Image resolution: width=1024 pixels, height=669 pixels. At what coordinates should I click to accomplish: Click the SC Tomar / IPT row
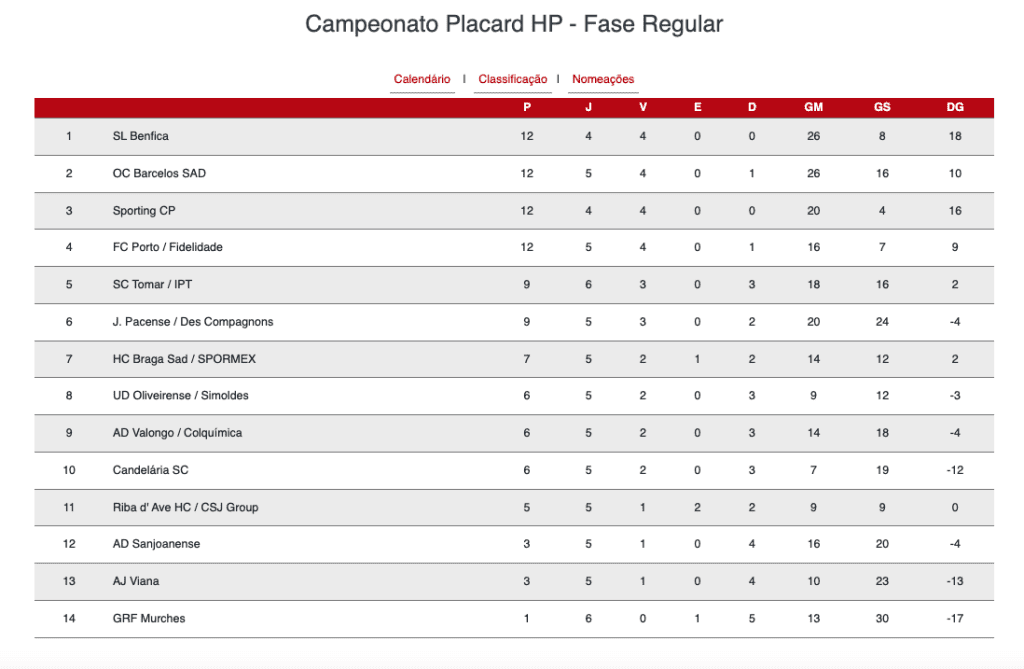(x=514, y=285)
